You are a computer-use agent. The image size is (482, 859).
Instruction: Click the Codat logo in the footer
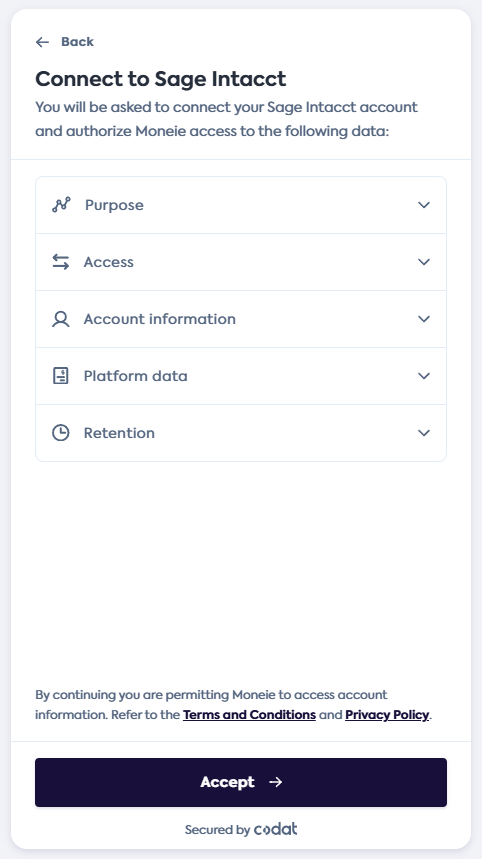276,829
